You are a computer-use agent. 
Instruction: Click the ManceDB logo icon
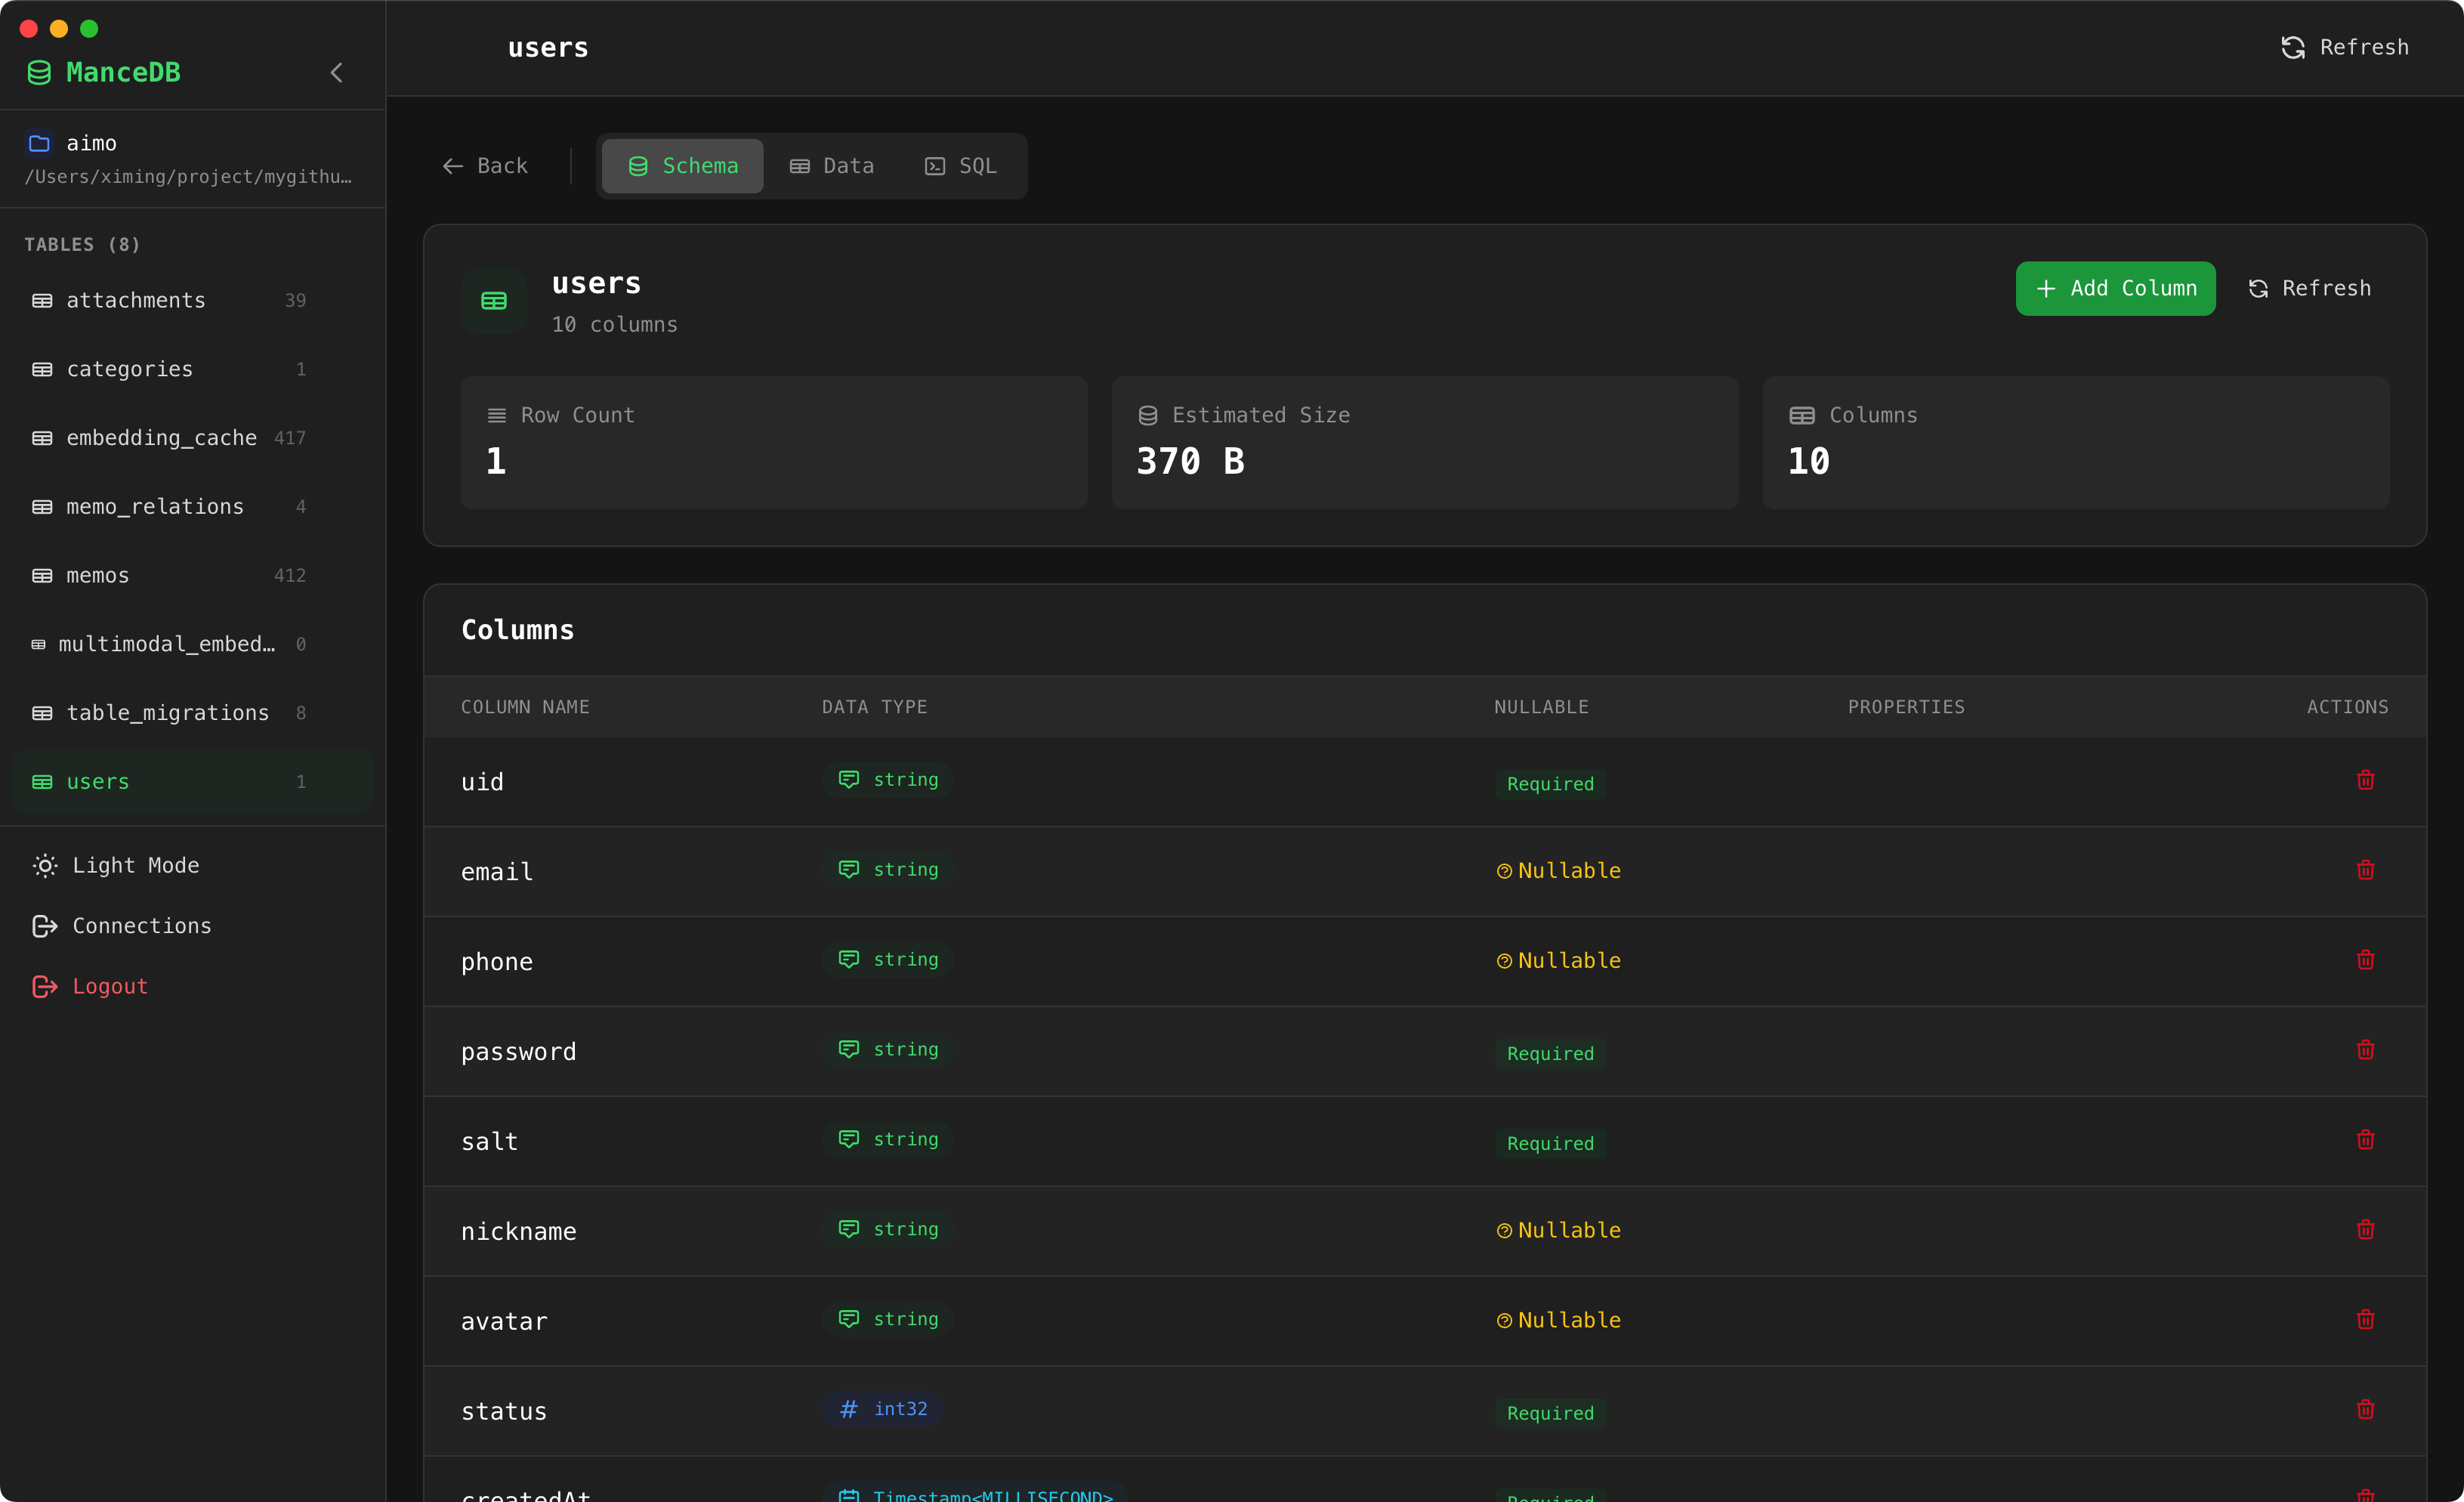pos(39,73)
